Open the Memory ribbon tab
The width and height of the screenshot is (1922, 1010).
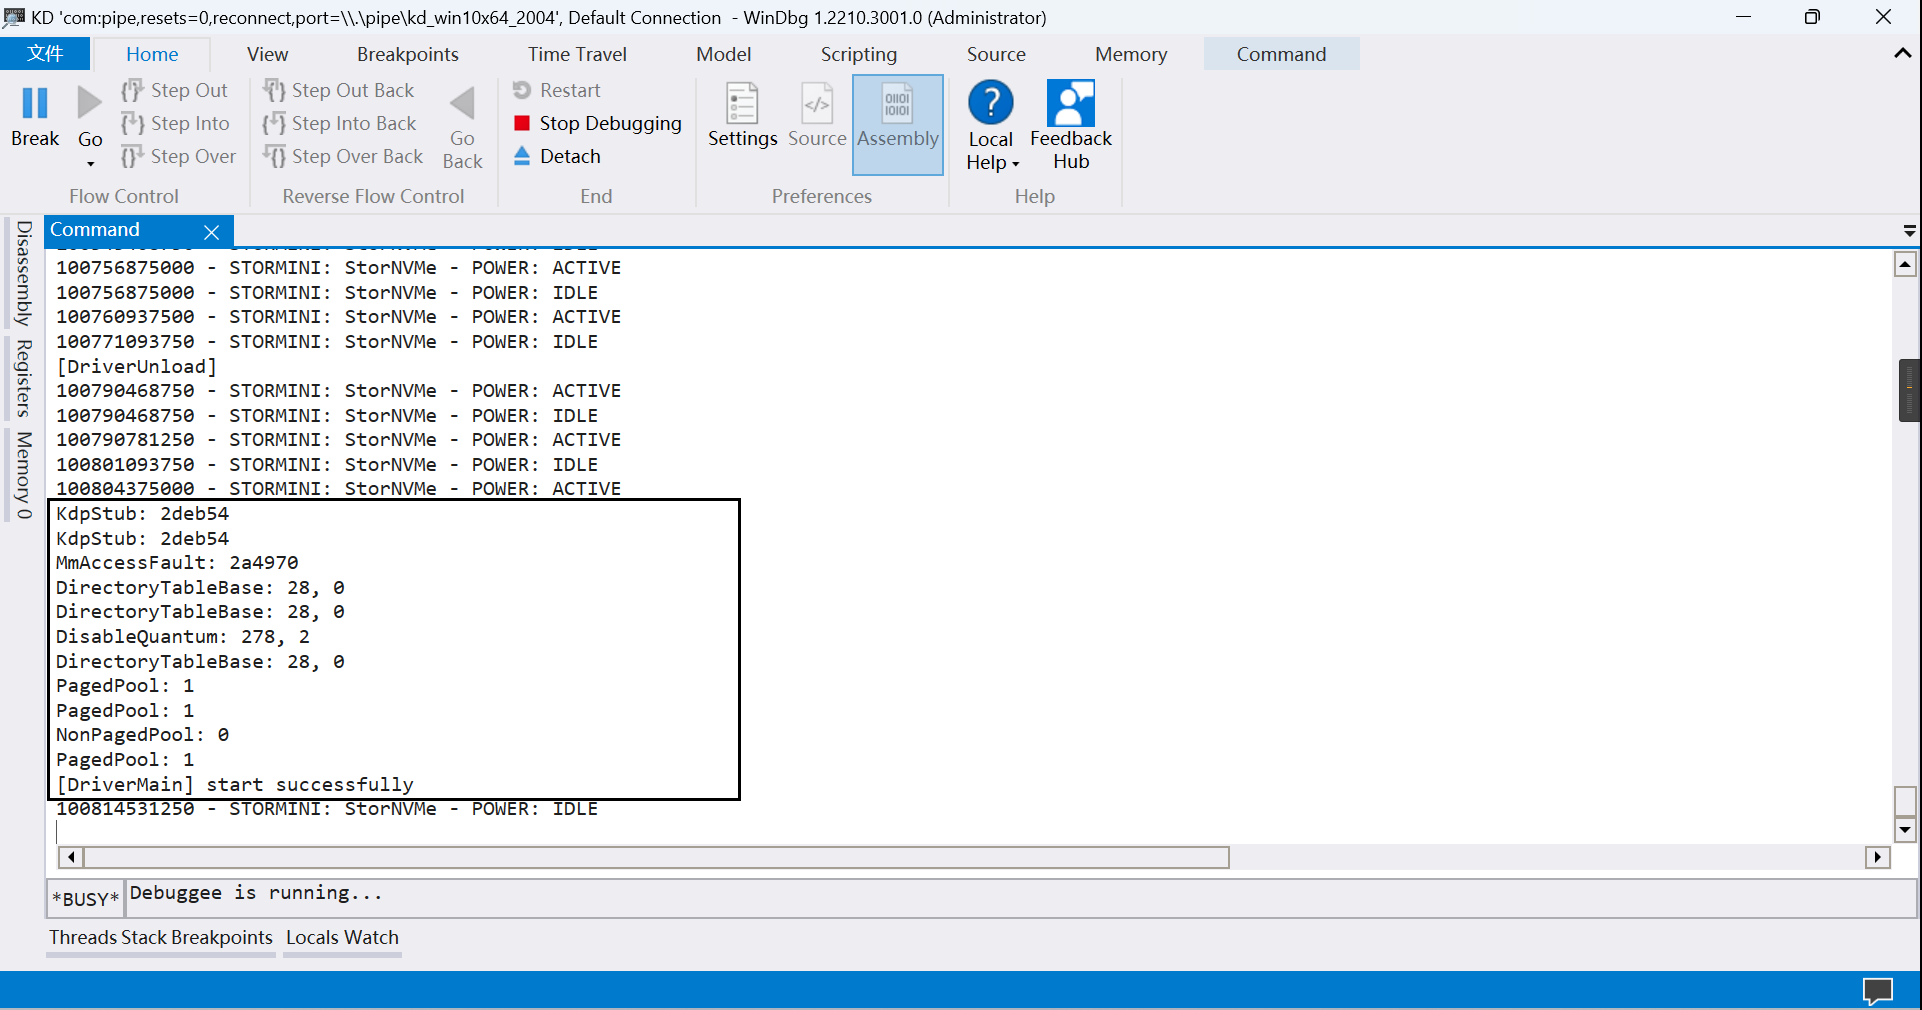click(x=1131, y=54)
